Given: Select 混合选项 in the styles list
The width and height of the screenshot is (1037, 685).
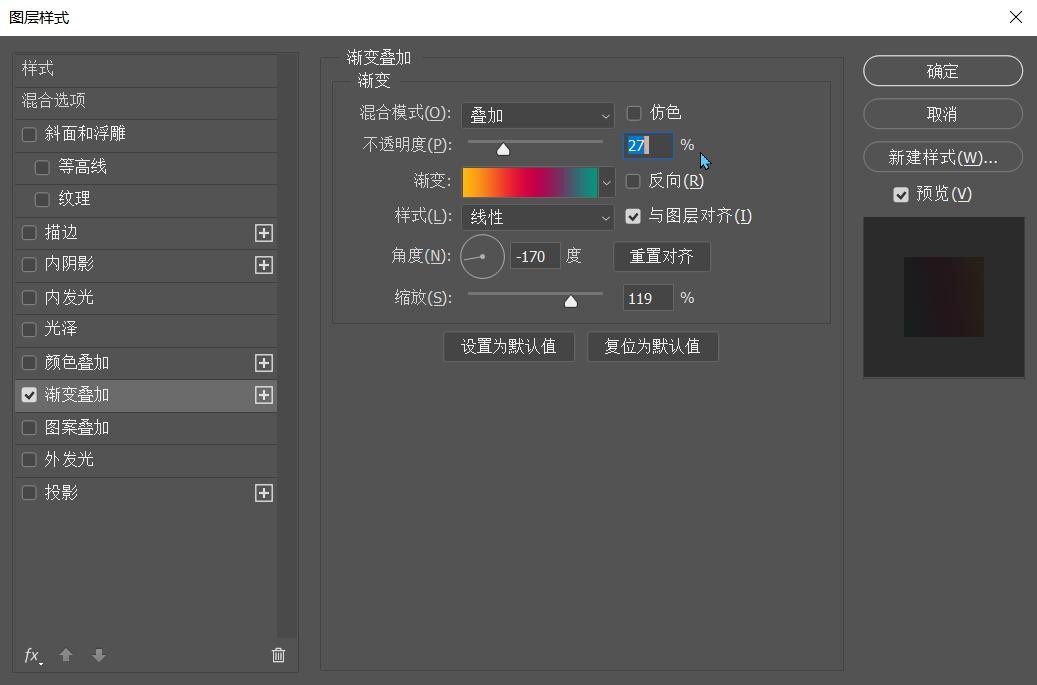Looking at the screenshot, I should tap(54, 101).
